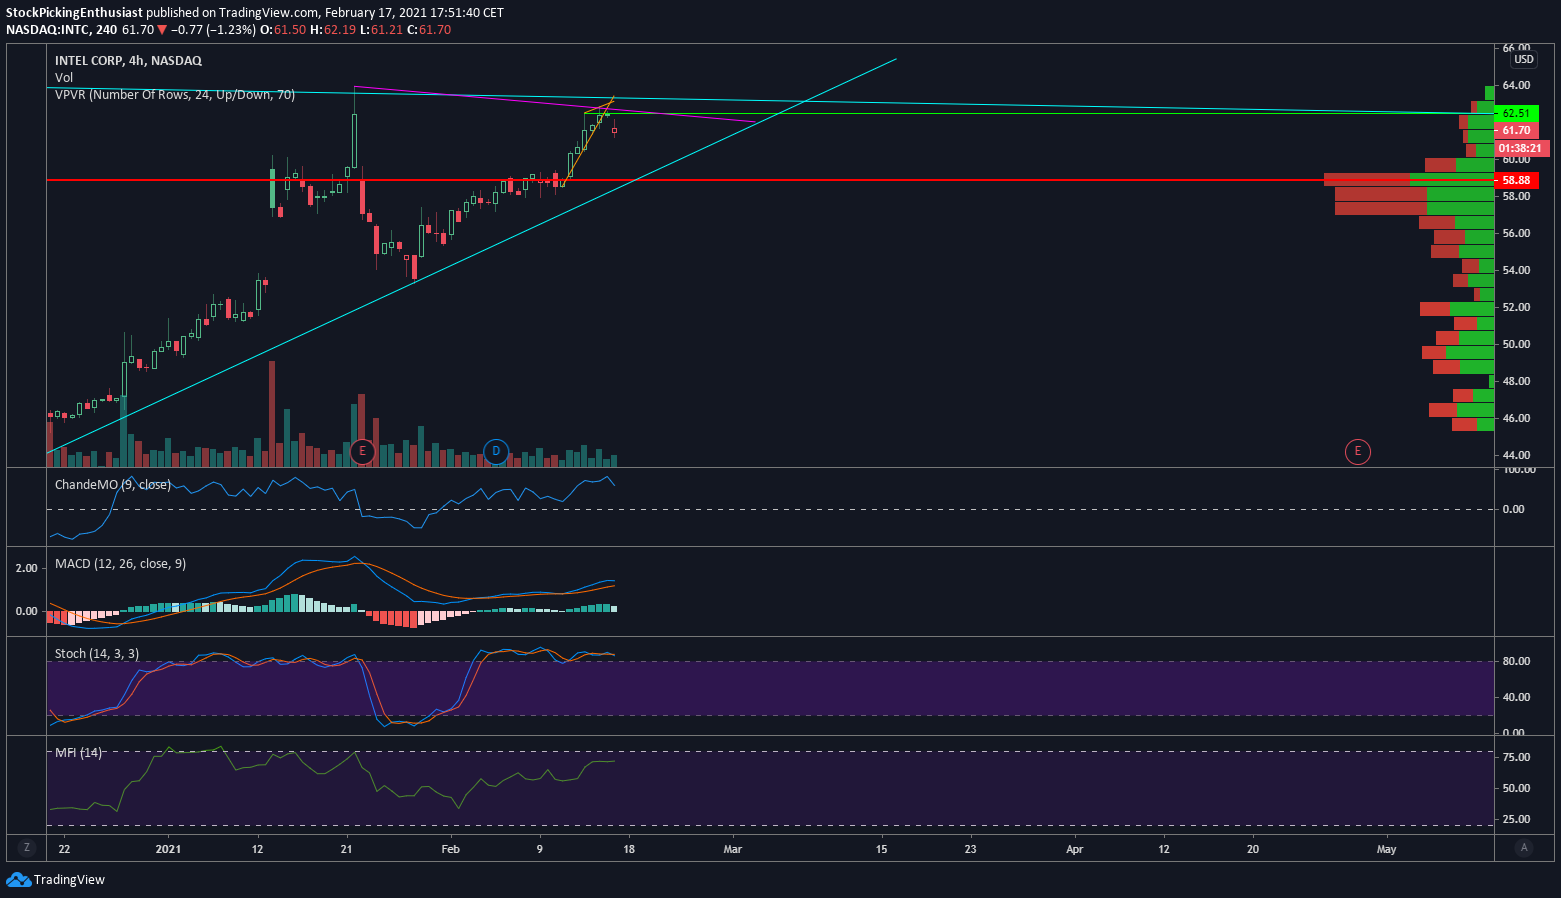Click the May label on the time axis
The width and height of the screenshot is (1561, 898).
pyautogui.click(x=1386, y=850)
